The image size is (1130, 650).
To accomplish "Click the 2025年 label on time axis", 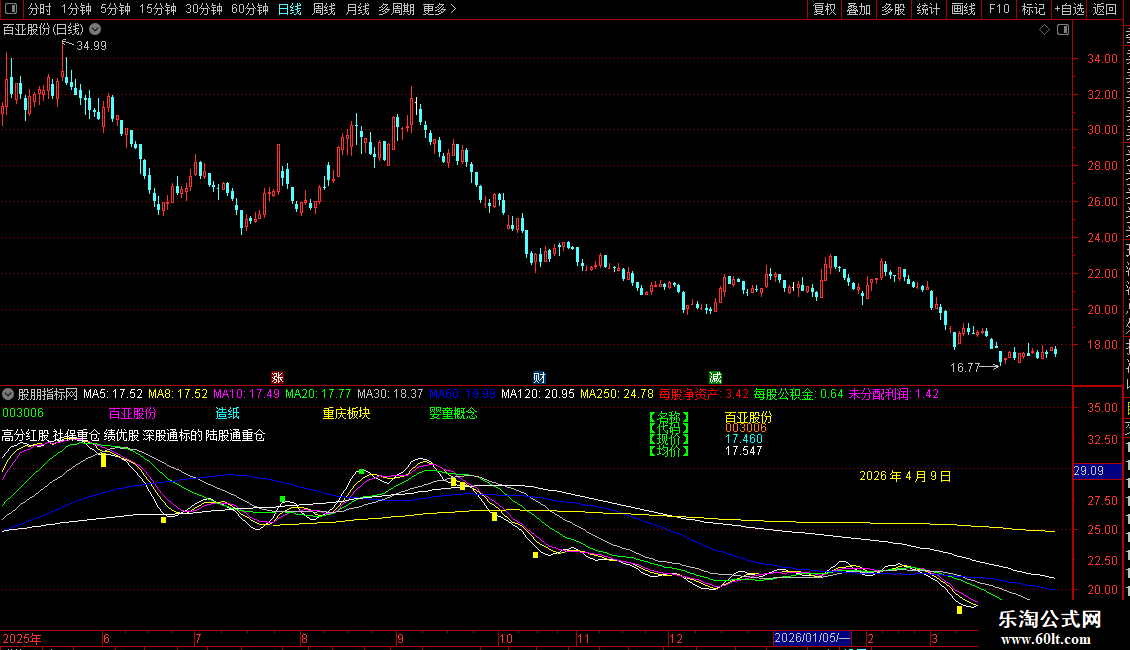I will pos(22,639).
